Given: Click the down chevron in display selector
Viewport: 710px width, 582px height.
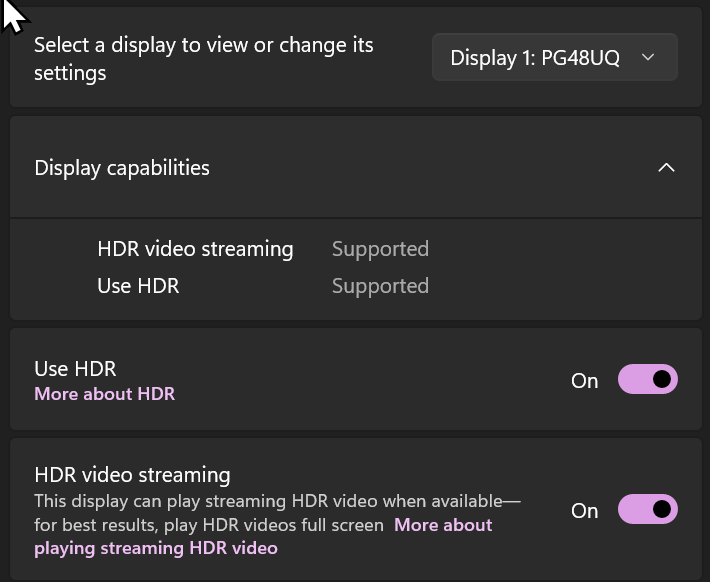Looking at the screenshot, I should pyautogui.click(x=648, y=58).
